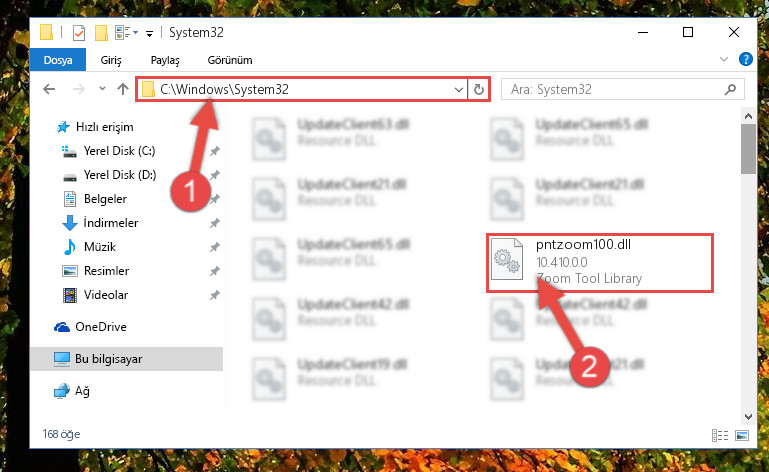Open recent locations dropdown arrow
The image size is (769, 472).
[x=102, y=89]
